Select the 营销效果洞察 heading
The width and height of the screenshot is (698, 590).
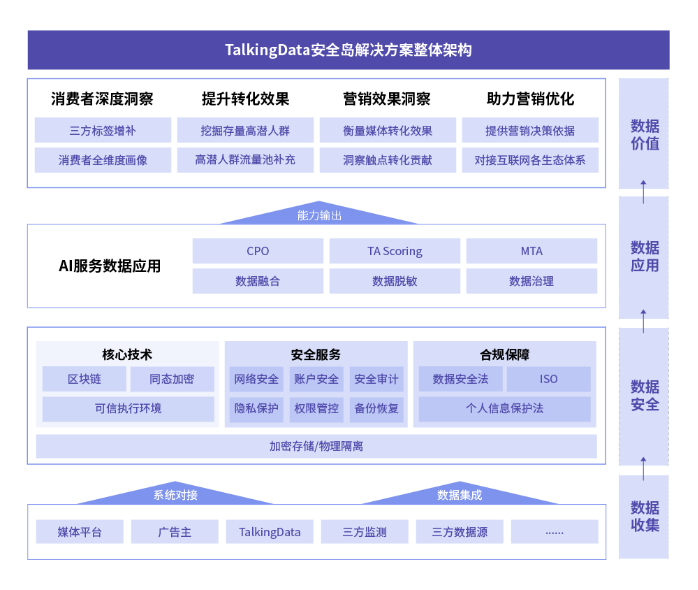click(387, 99)
